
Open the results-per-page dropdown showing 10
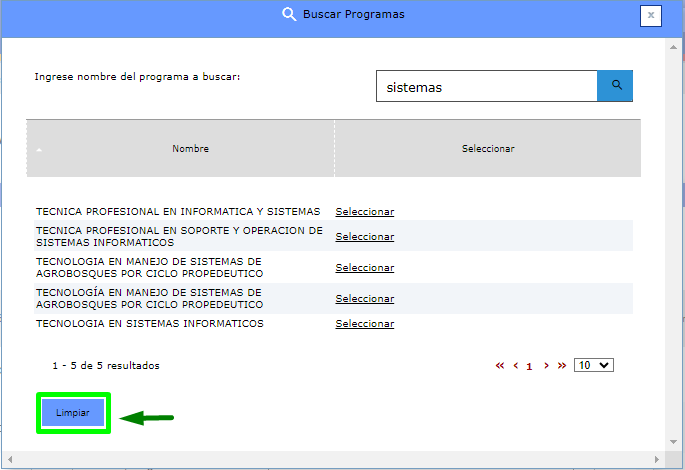593,366
